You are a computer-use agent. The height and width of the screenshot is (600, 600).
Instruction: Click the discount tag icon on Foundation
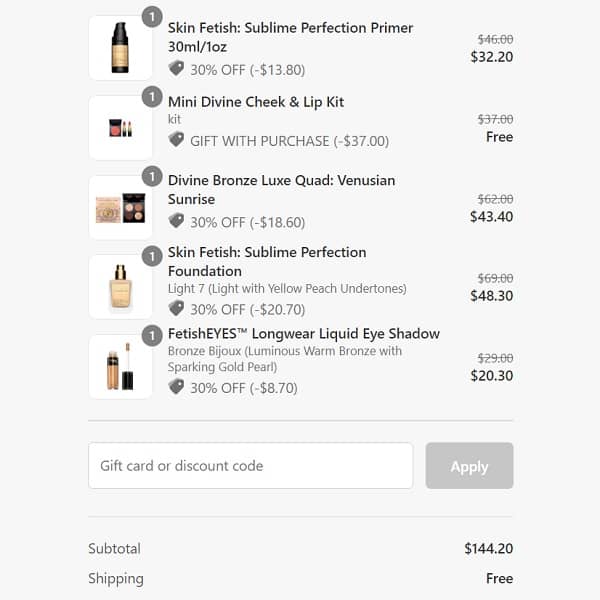177,308
